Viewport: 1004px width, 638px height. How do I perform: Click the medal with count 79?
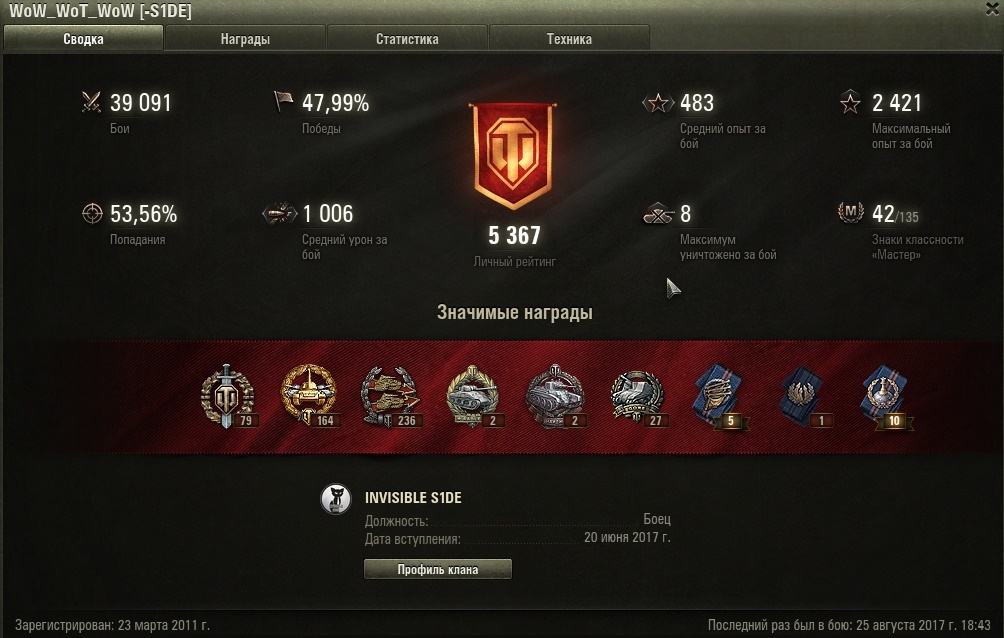227,397
